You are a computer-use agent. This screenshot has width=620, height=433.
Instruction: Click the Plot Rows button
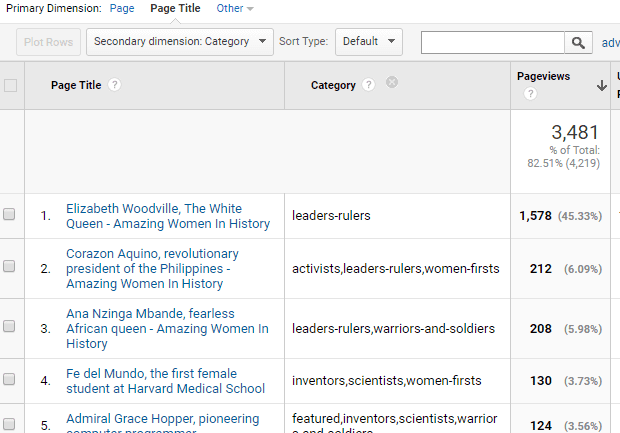tap(47, 42)
